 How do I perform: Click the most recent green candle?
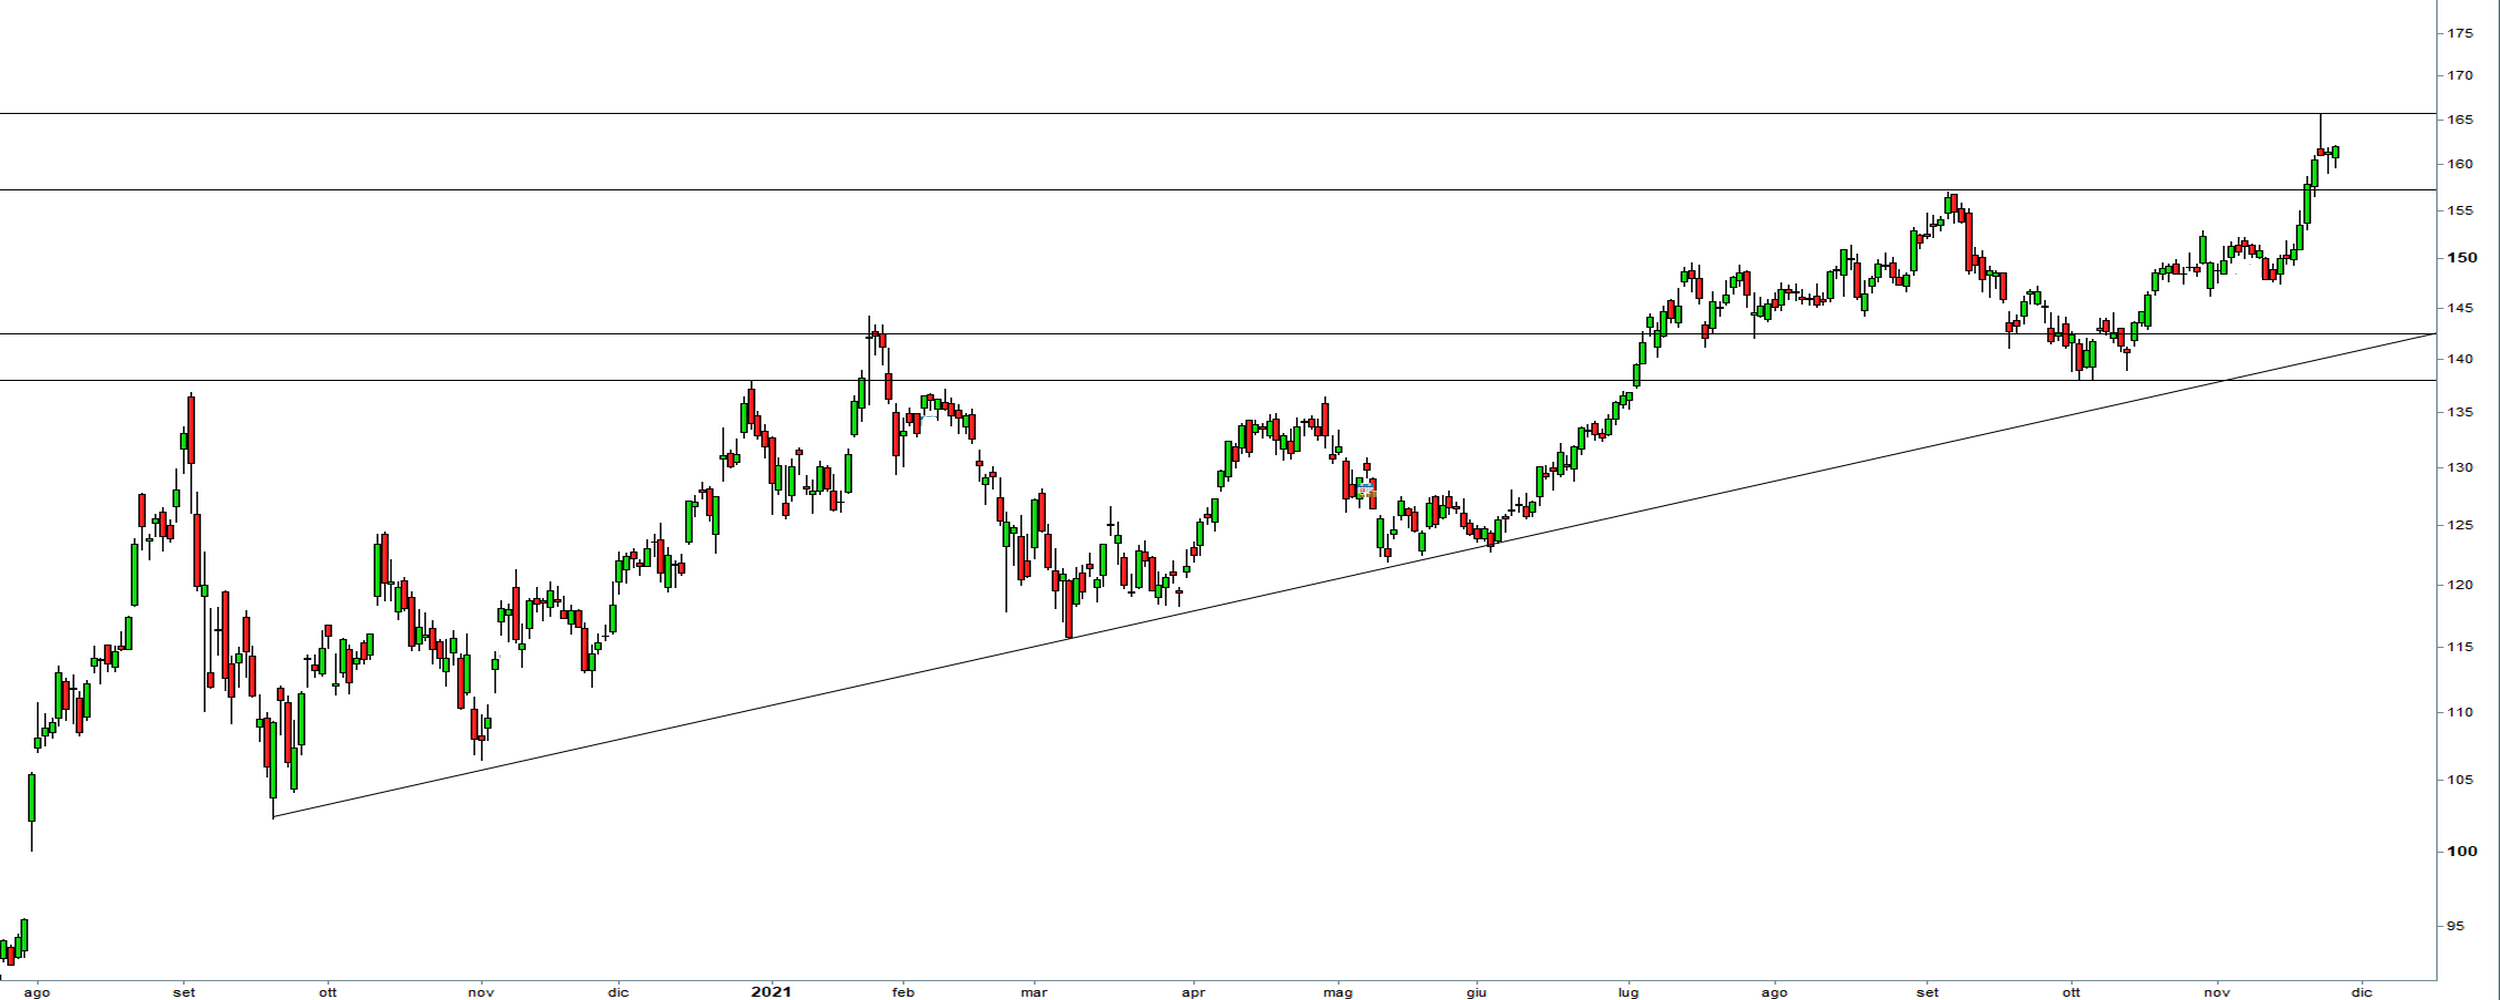coord(2336,152)
